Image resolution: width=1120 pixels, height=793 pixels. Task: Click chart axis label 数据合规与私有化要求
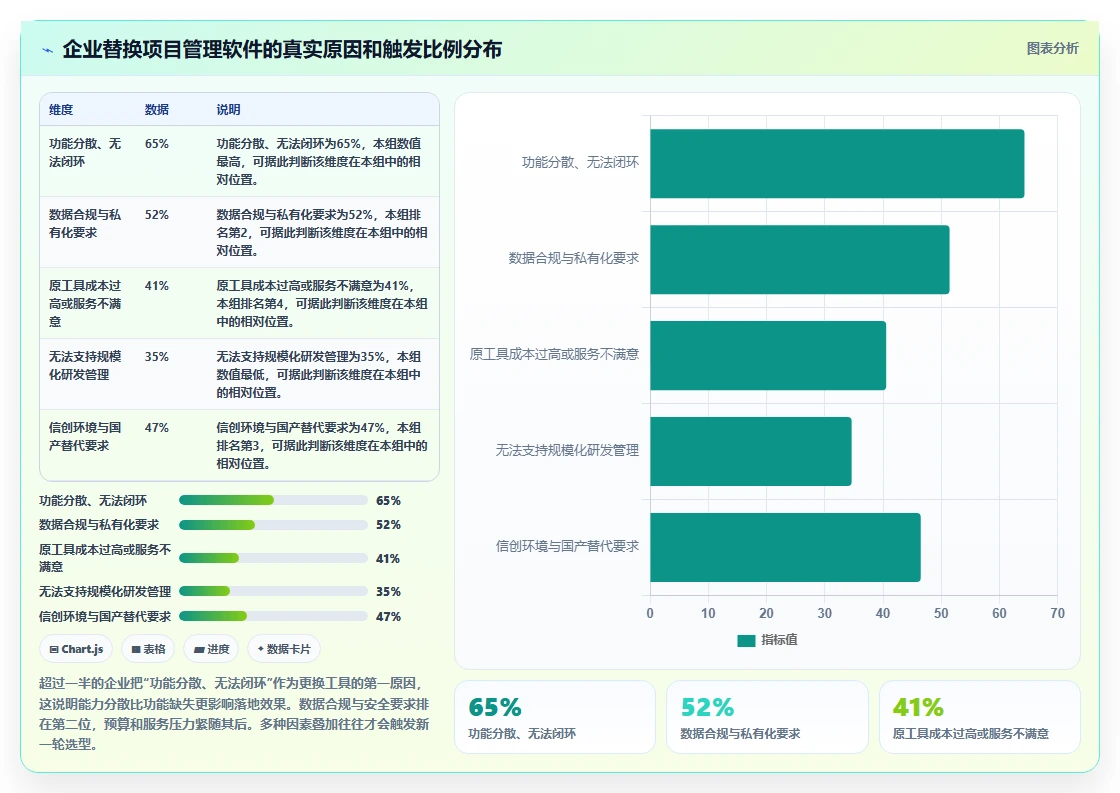coord(574,259)
